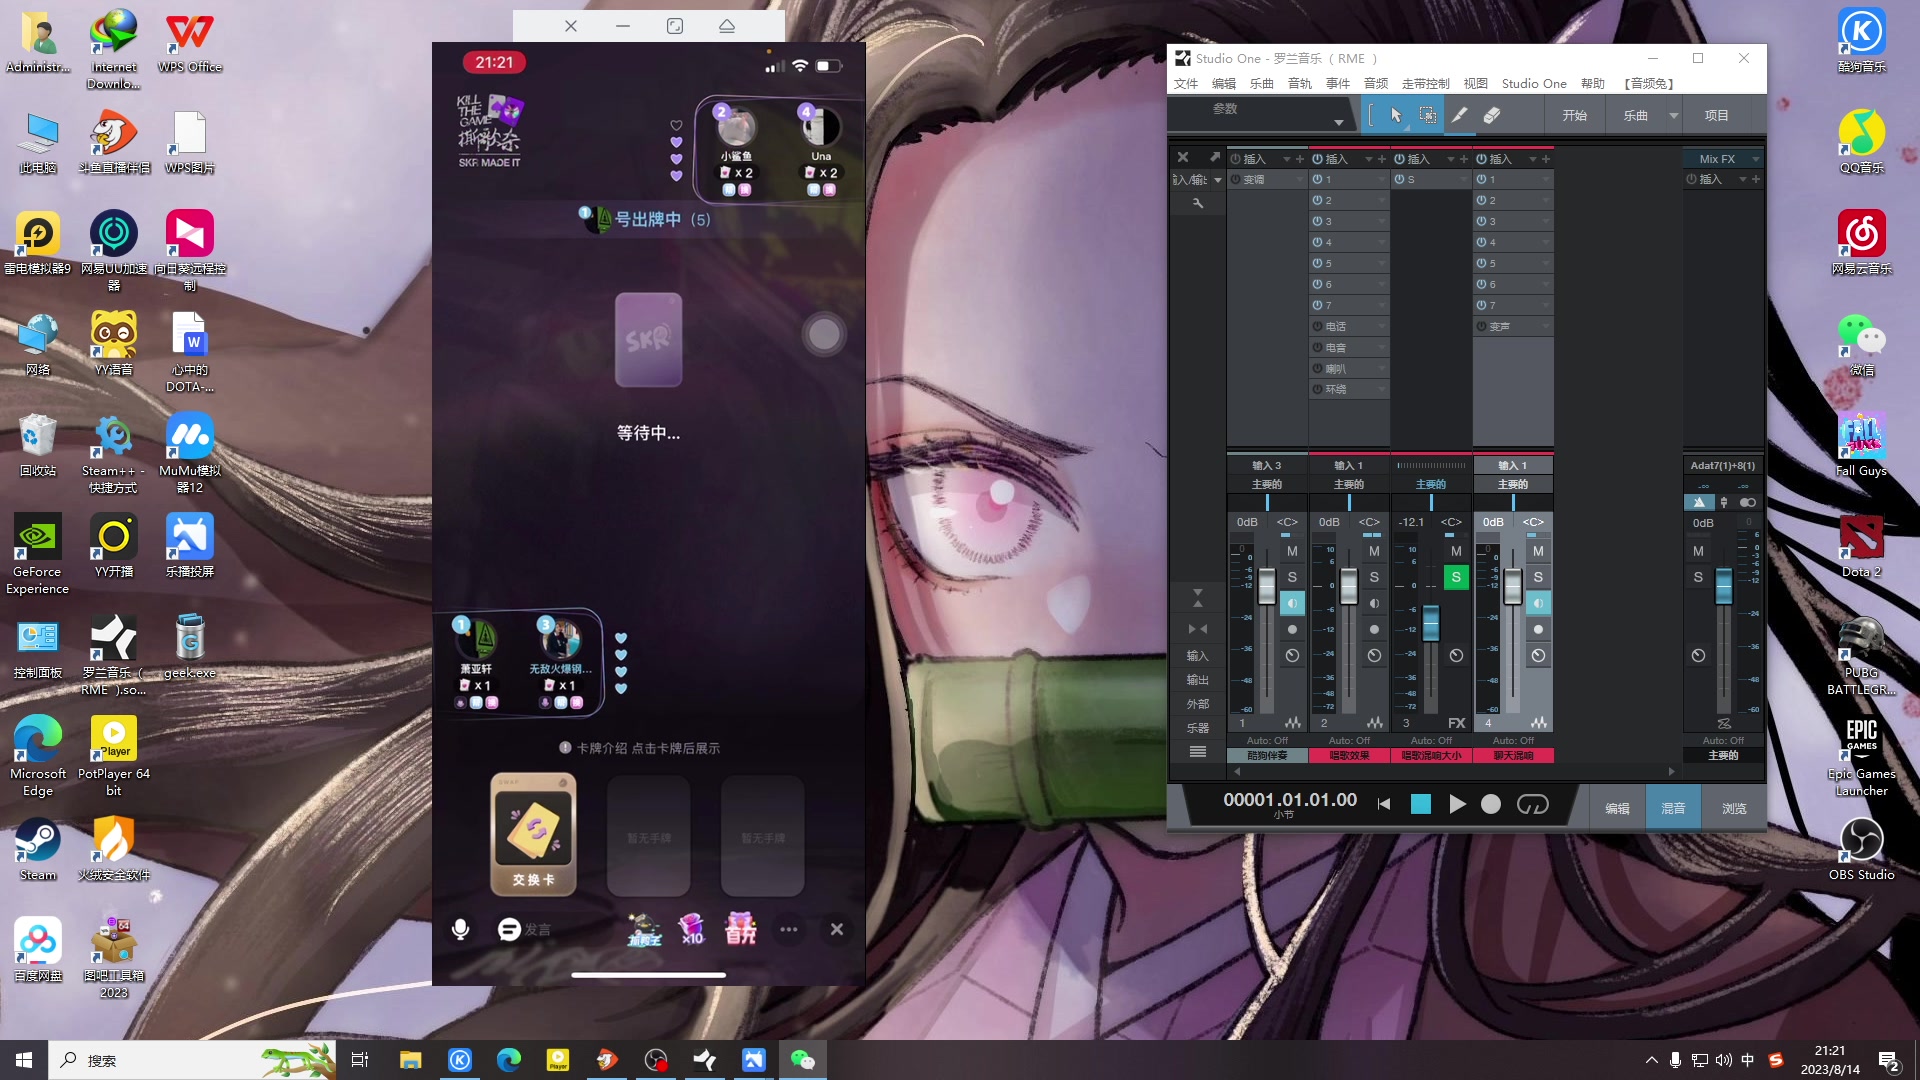Click the waveform icon at bottom of channel 1
Viewport: 1920px width, 1080px height.
1293,723
